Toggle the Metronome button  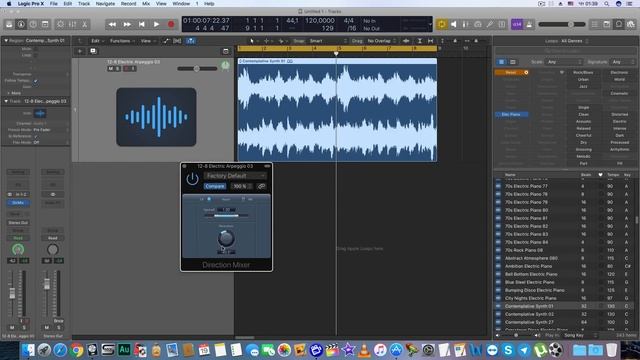529,24
